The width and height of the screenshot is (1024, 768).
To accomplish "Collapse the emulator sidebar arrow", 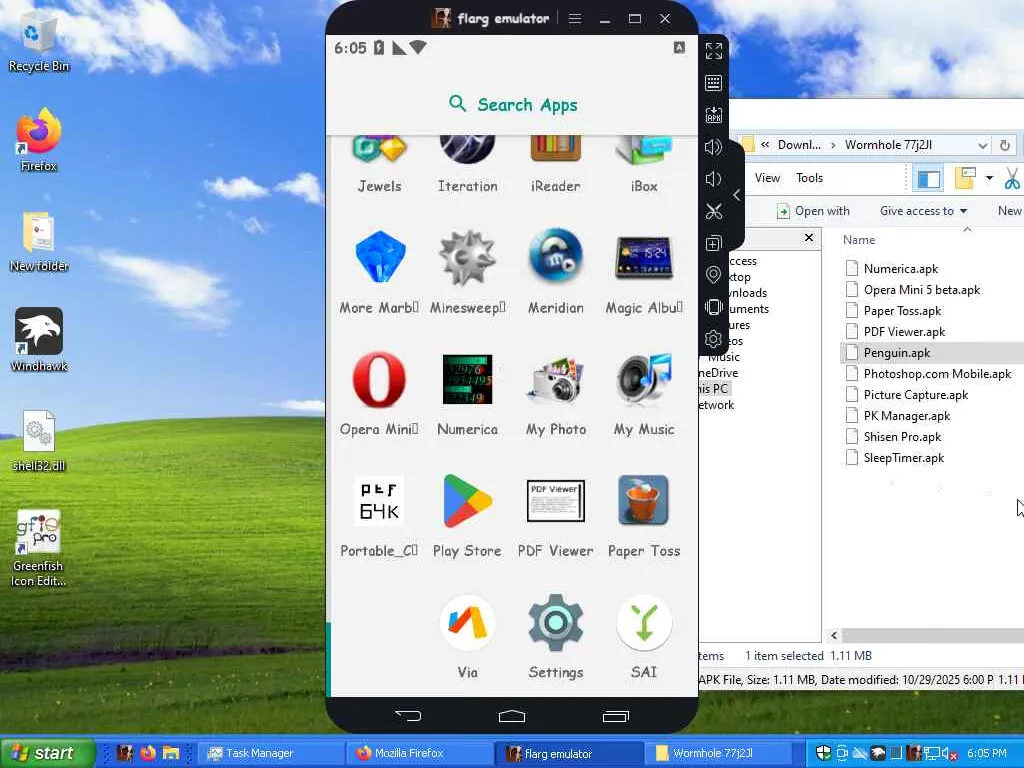I will point(737,195).
